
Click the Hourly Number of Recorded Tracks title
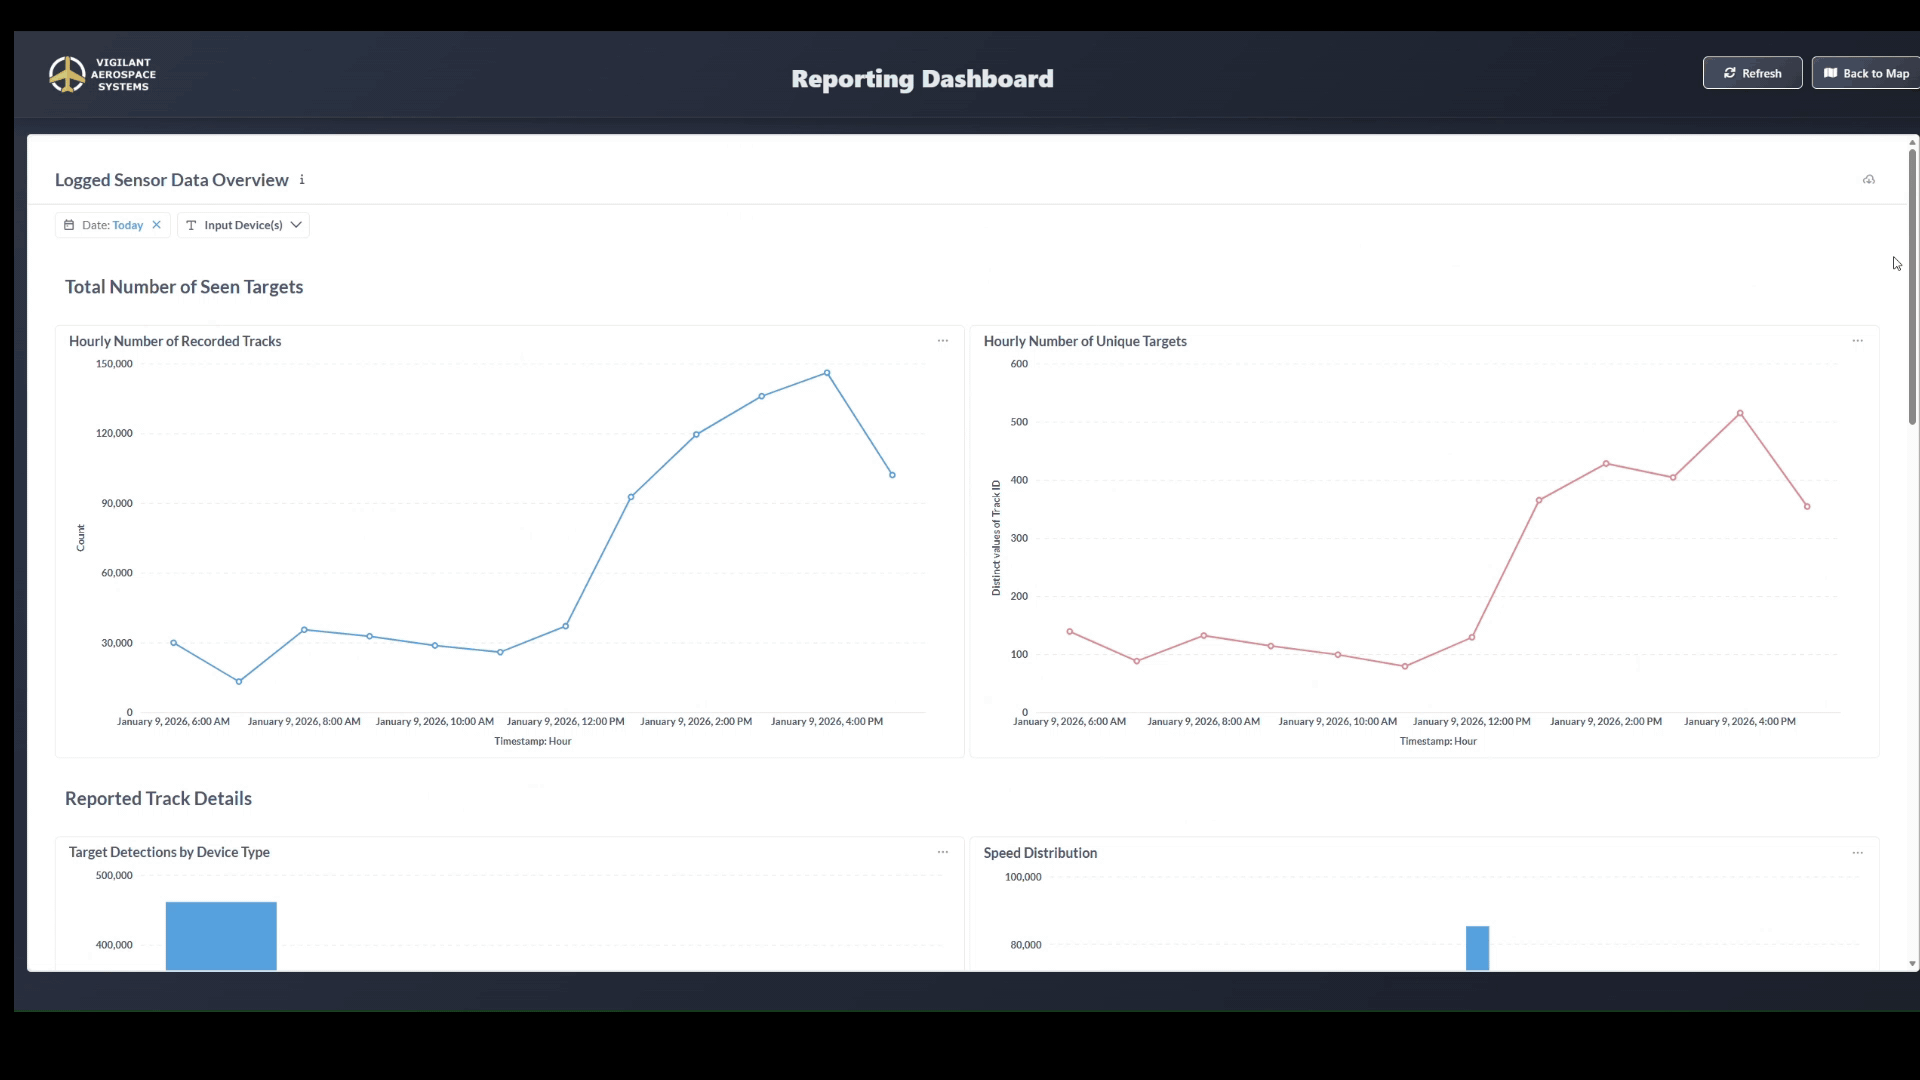coord(175,341)
